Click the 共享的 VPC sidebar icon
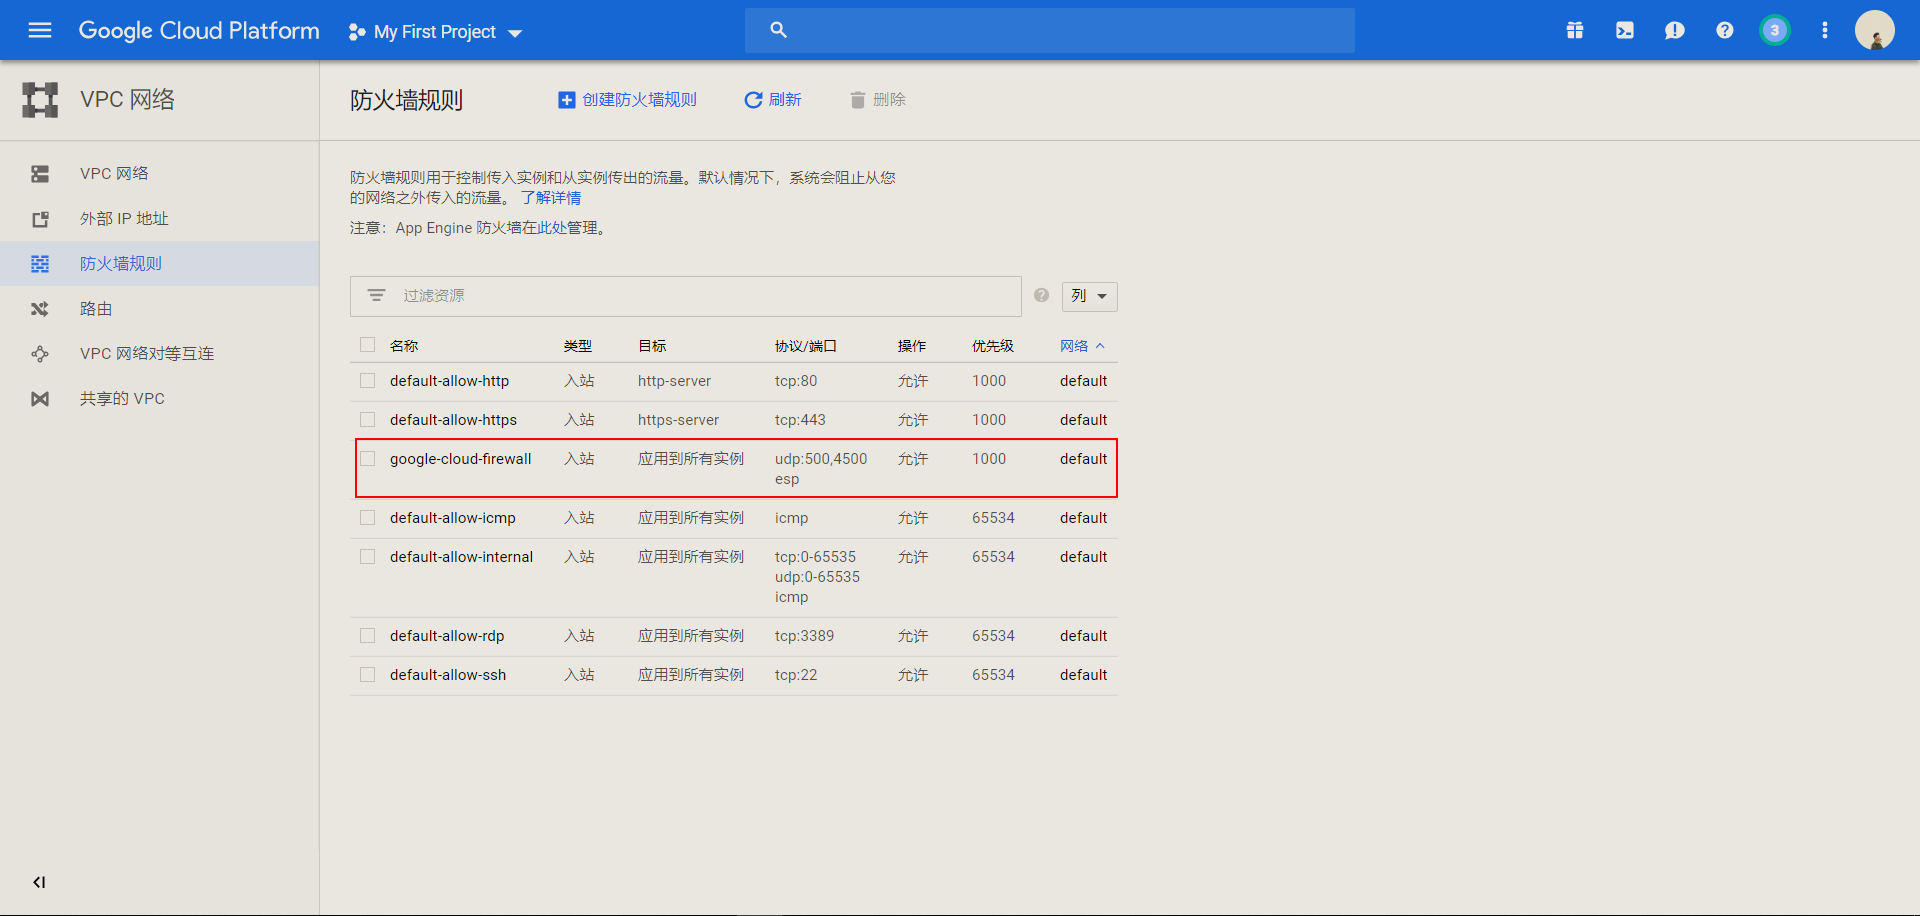This screenshot has width=1920, height=916. pos(40,399)
